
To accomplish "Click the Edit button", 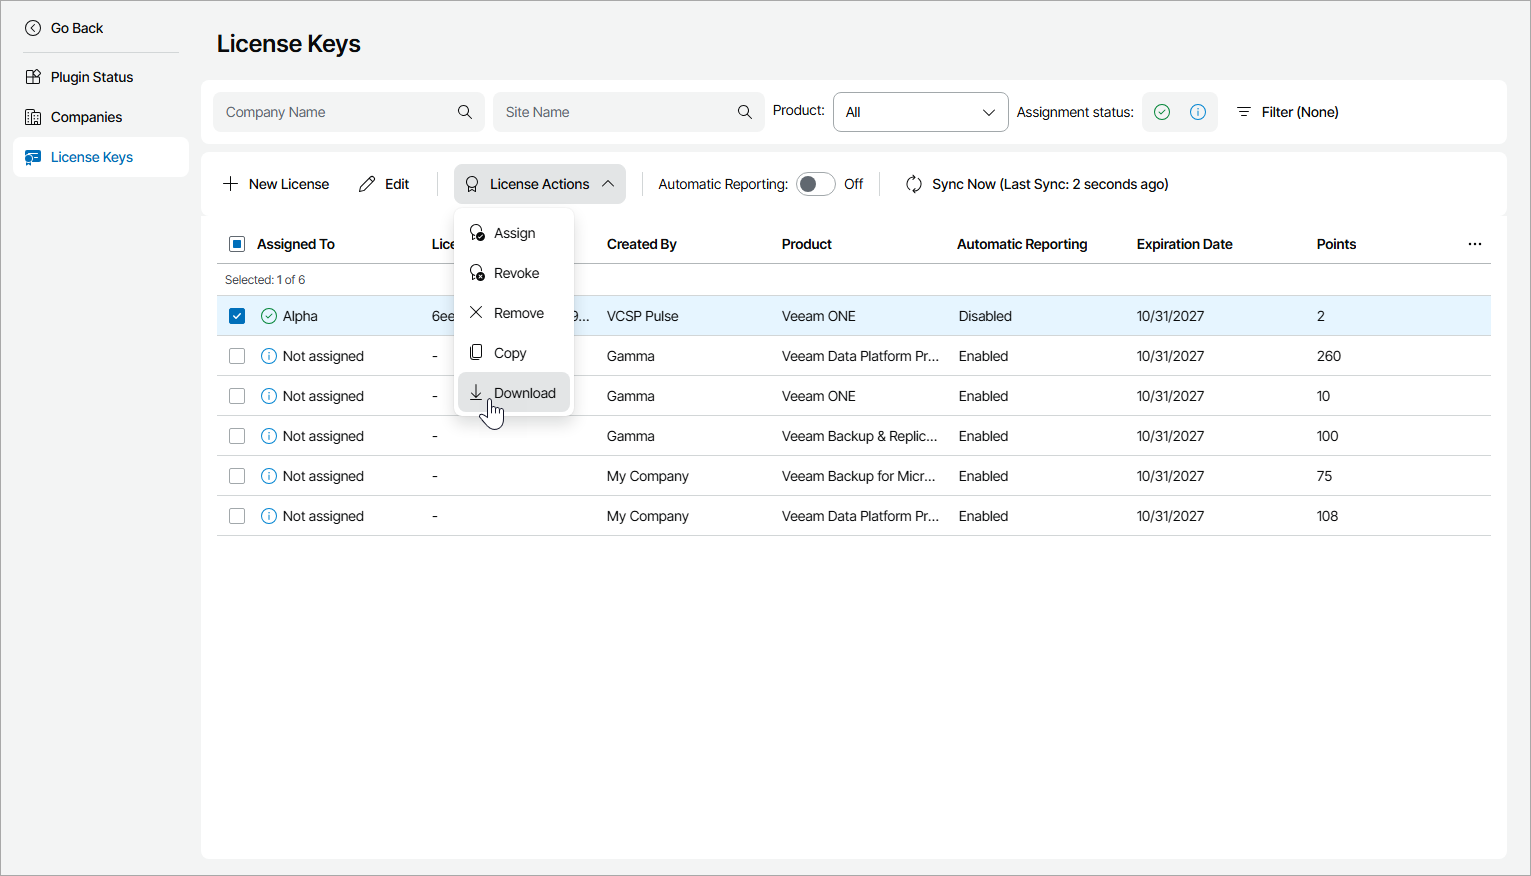I will [x=384, y=184].
